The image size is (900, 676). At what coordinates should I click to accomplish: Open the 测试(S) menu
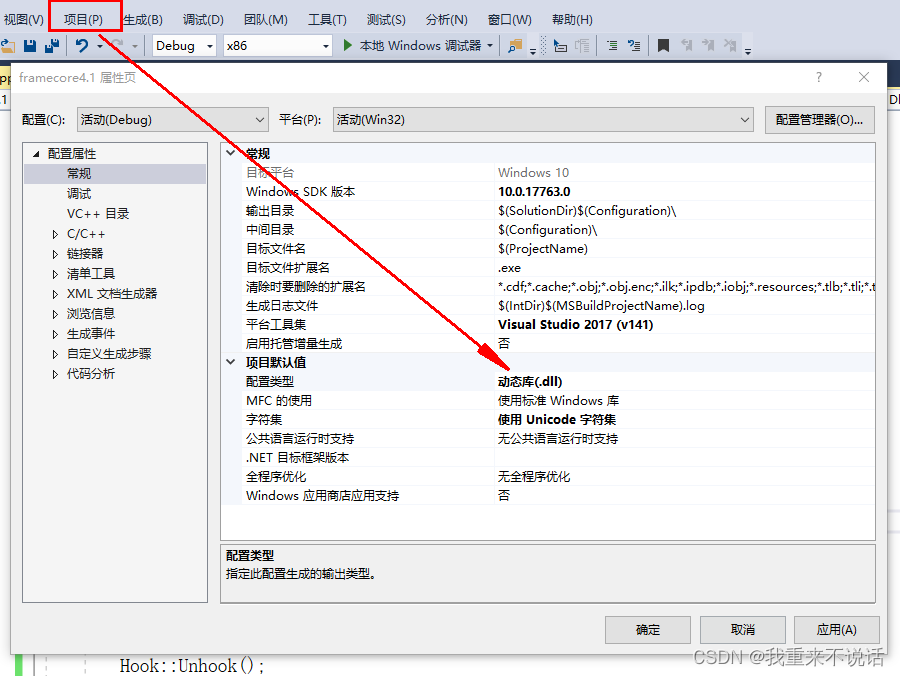tap(386, 20)
